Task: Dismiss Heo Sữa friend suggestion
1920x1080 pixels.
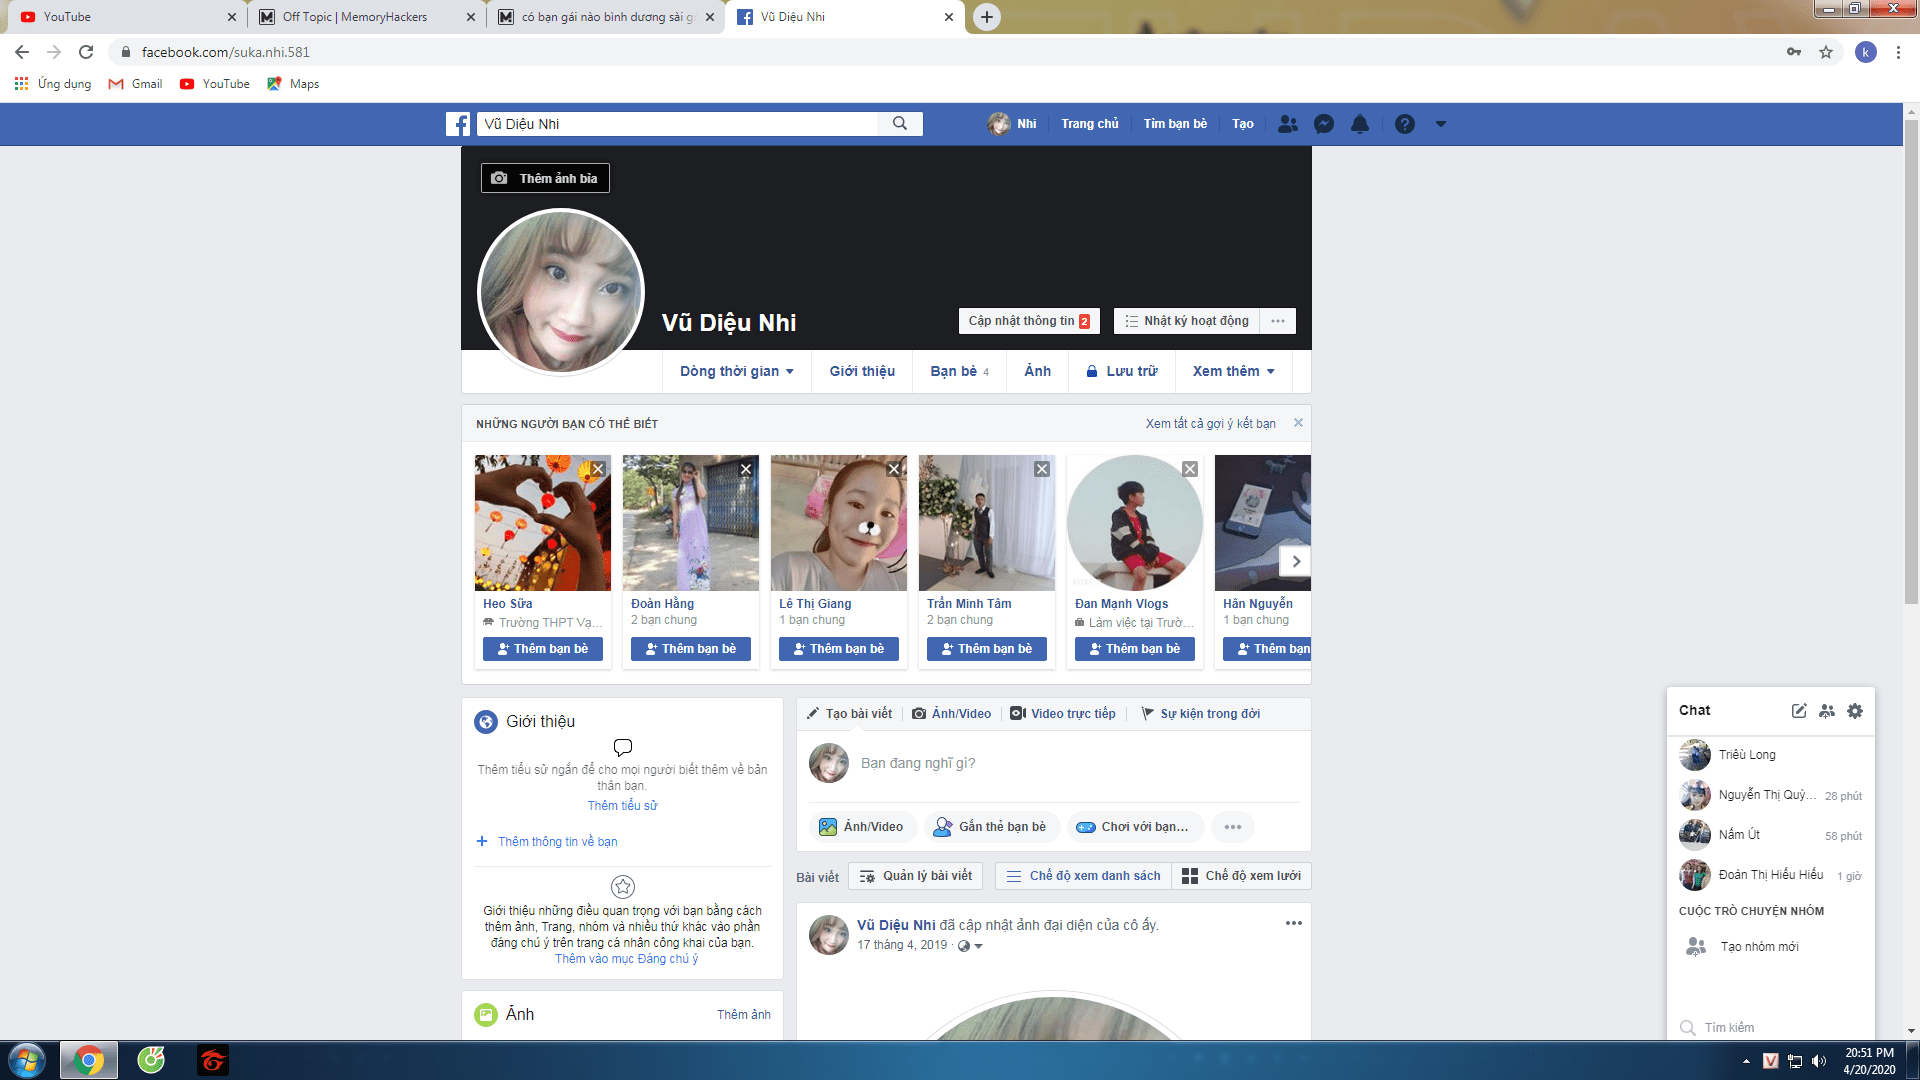Action: (x=598, y=469)
